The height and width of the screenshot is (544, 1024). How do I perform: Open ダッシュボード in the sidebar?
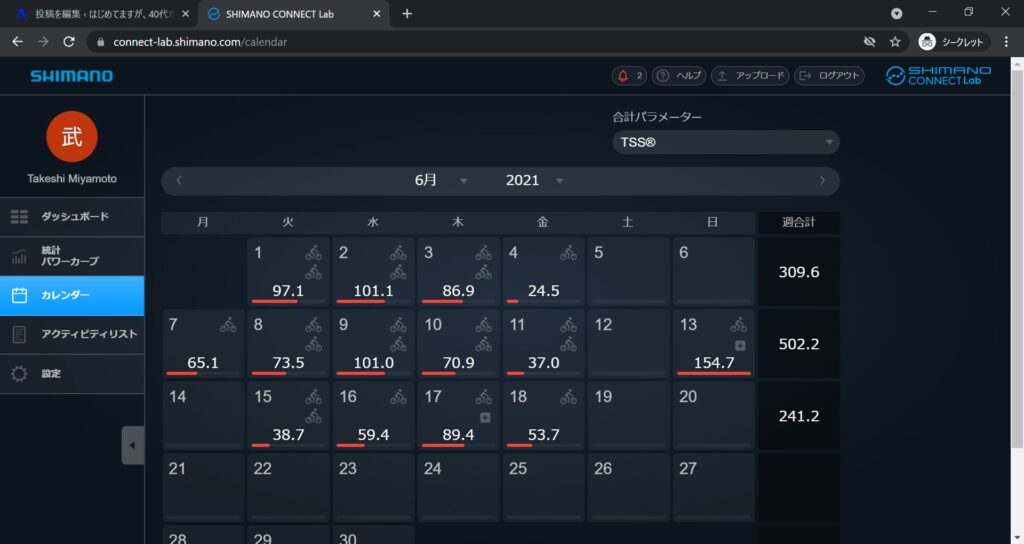coord(72,216)
